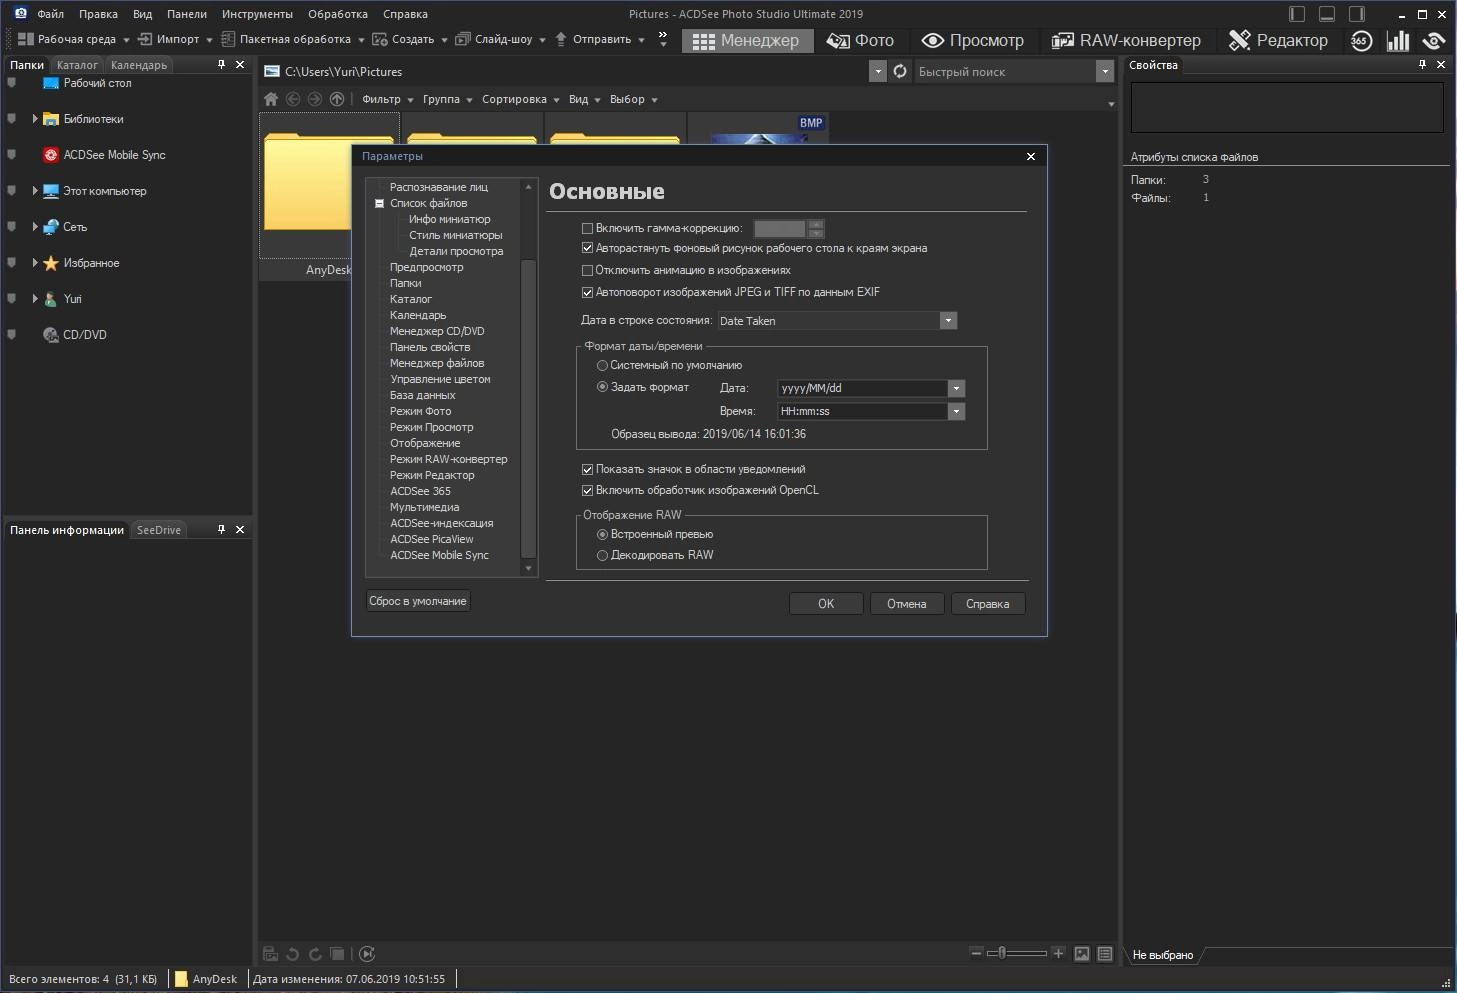
Task: Toggle left panel layout icon in title bar
Action: pyautogui.click(x=1297, y=14)
